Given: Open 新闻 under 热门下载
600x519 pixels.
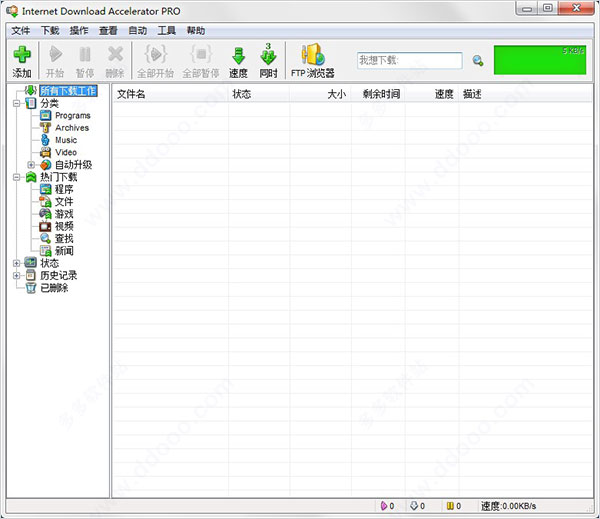Looking at the screenshot, I should point(64,251).
